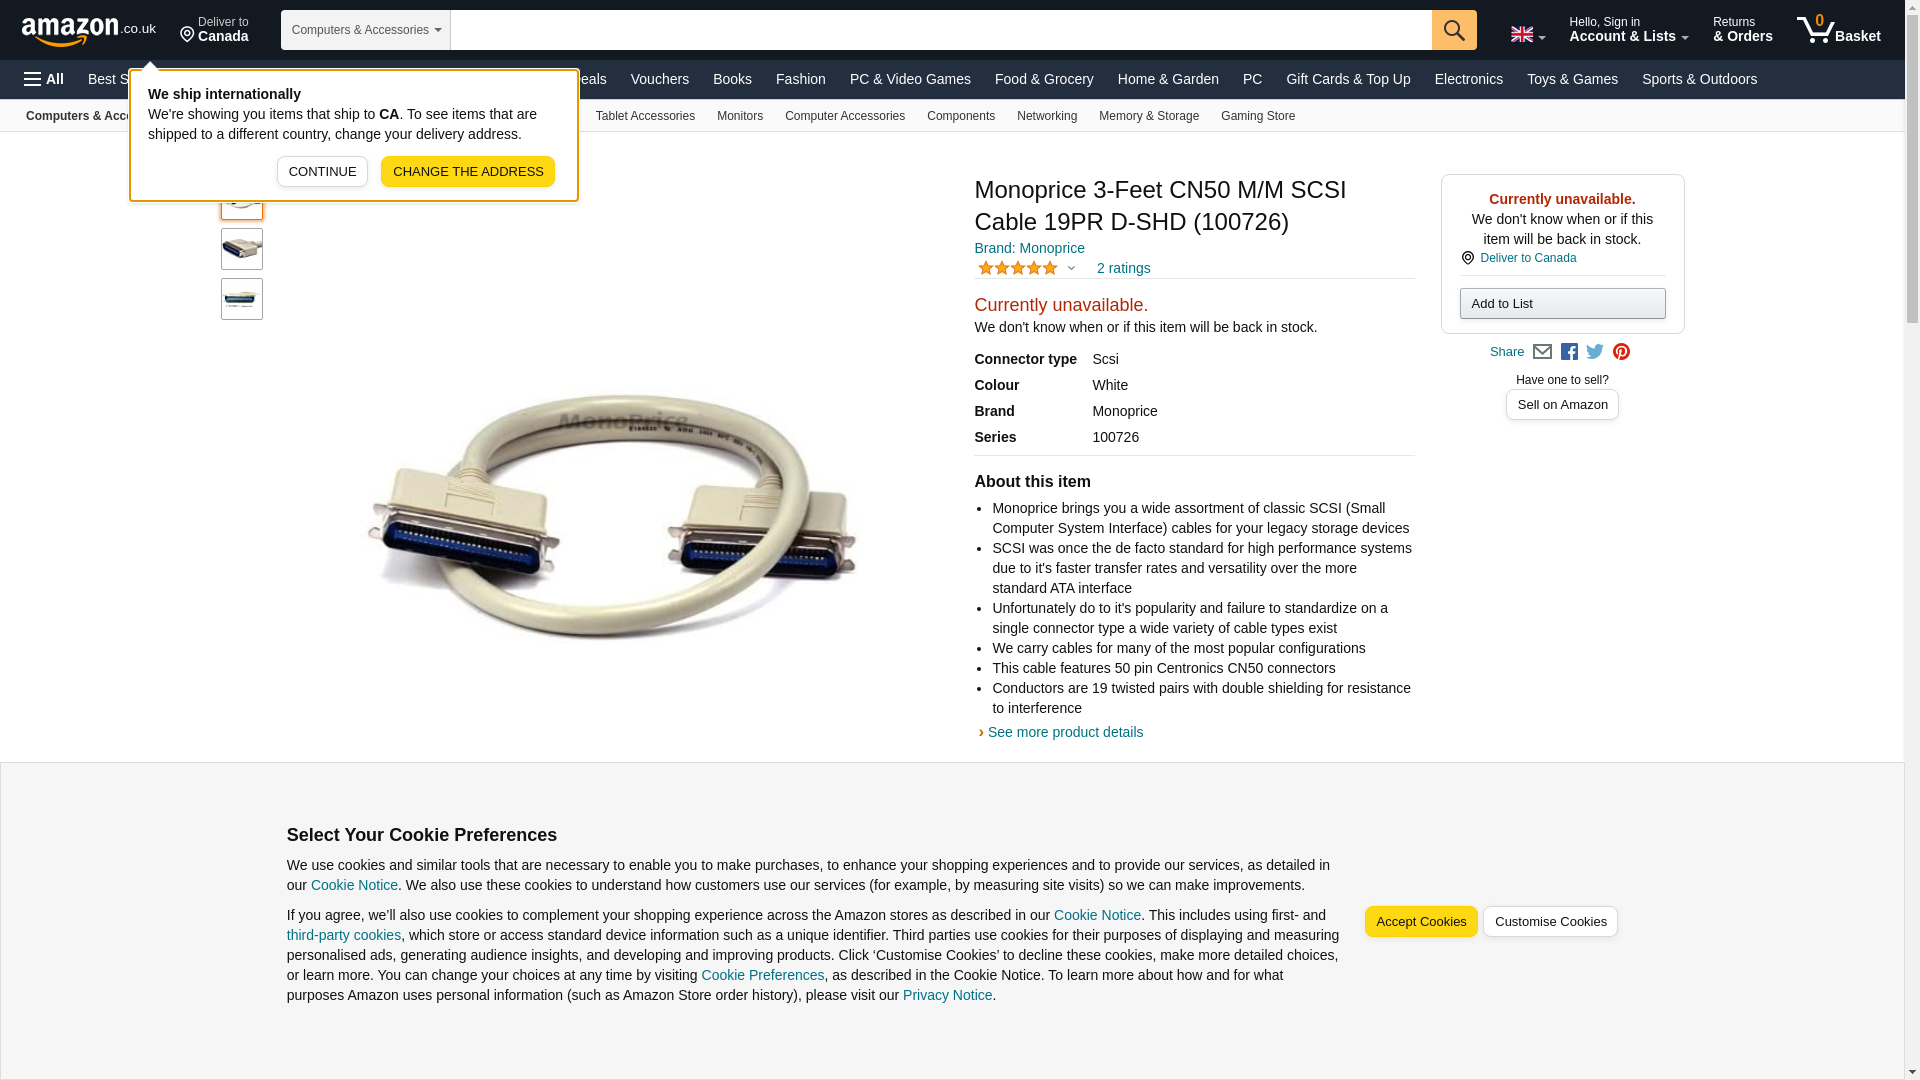This screenshot has width=1920, height=1080.
Task: Select the second cable thumbnail image
Action: [x=242, y=249]
